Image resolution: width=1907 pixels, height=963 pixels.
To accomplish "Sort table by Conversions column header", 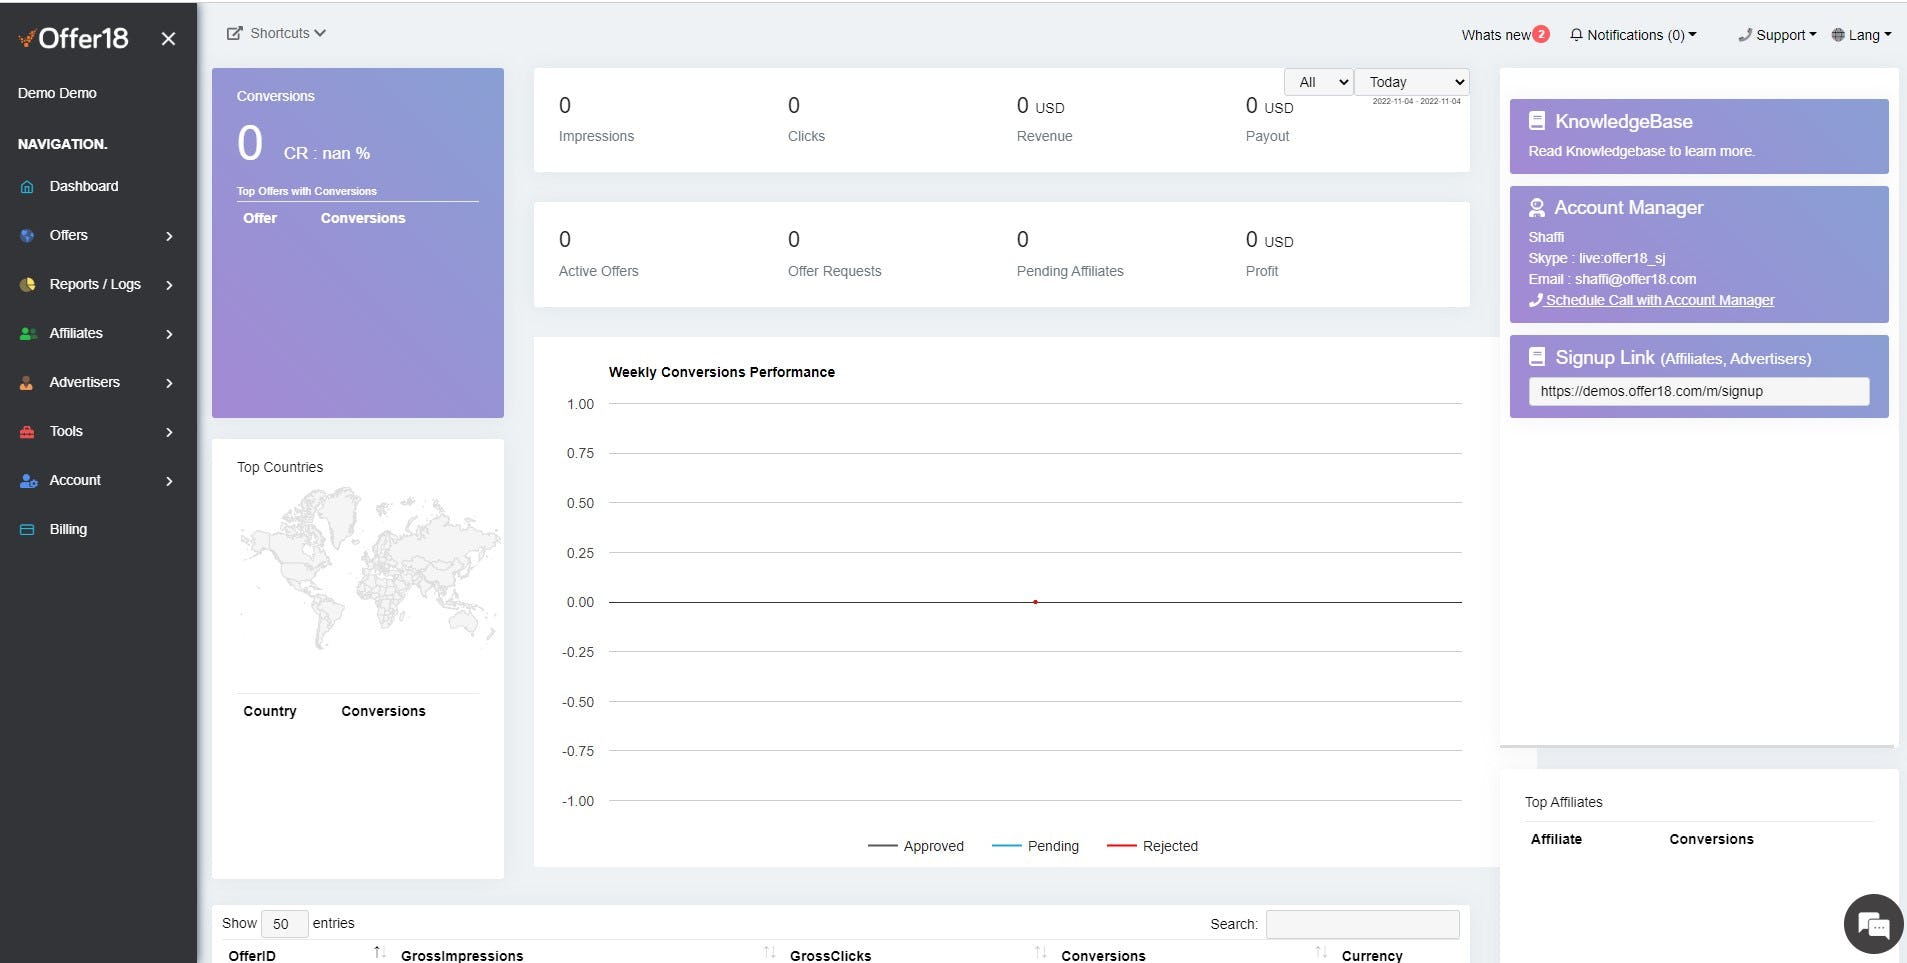I will [1103, 956].
